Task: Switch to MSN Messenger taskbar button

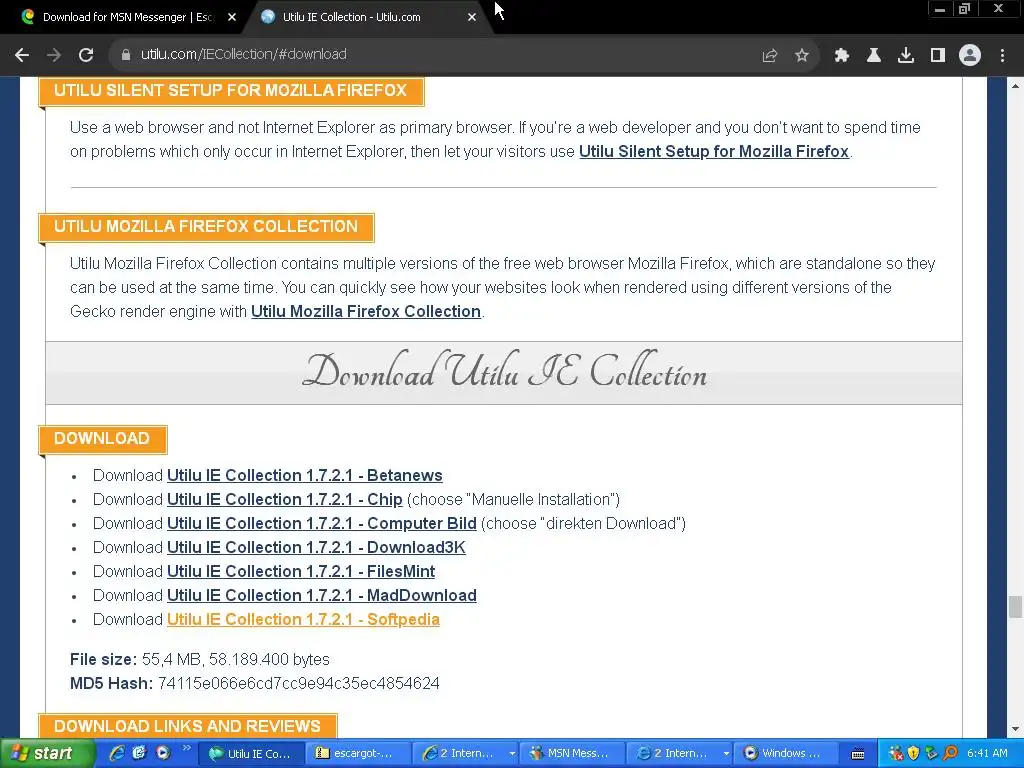Action: [x=573, y=754]
